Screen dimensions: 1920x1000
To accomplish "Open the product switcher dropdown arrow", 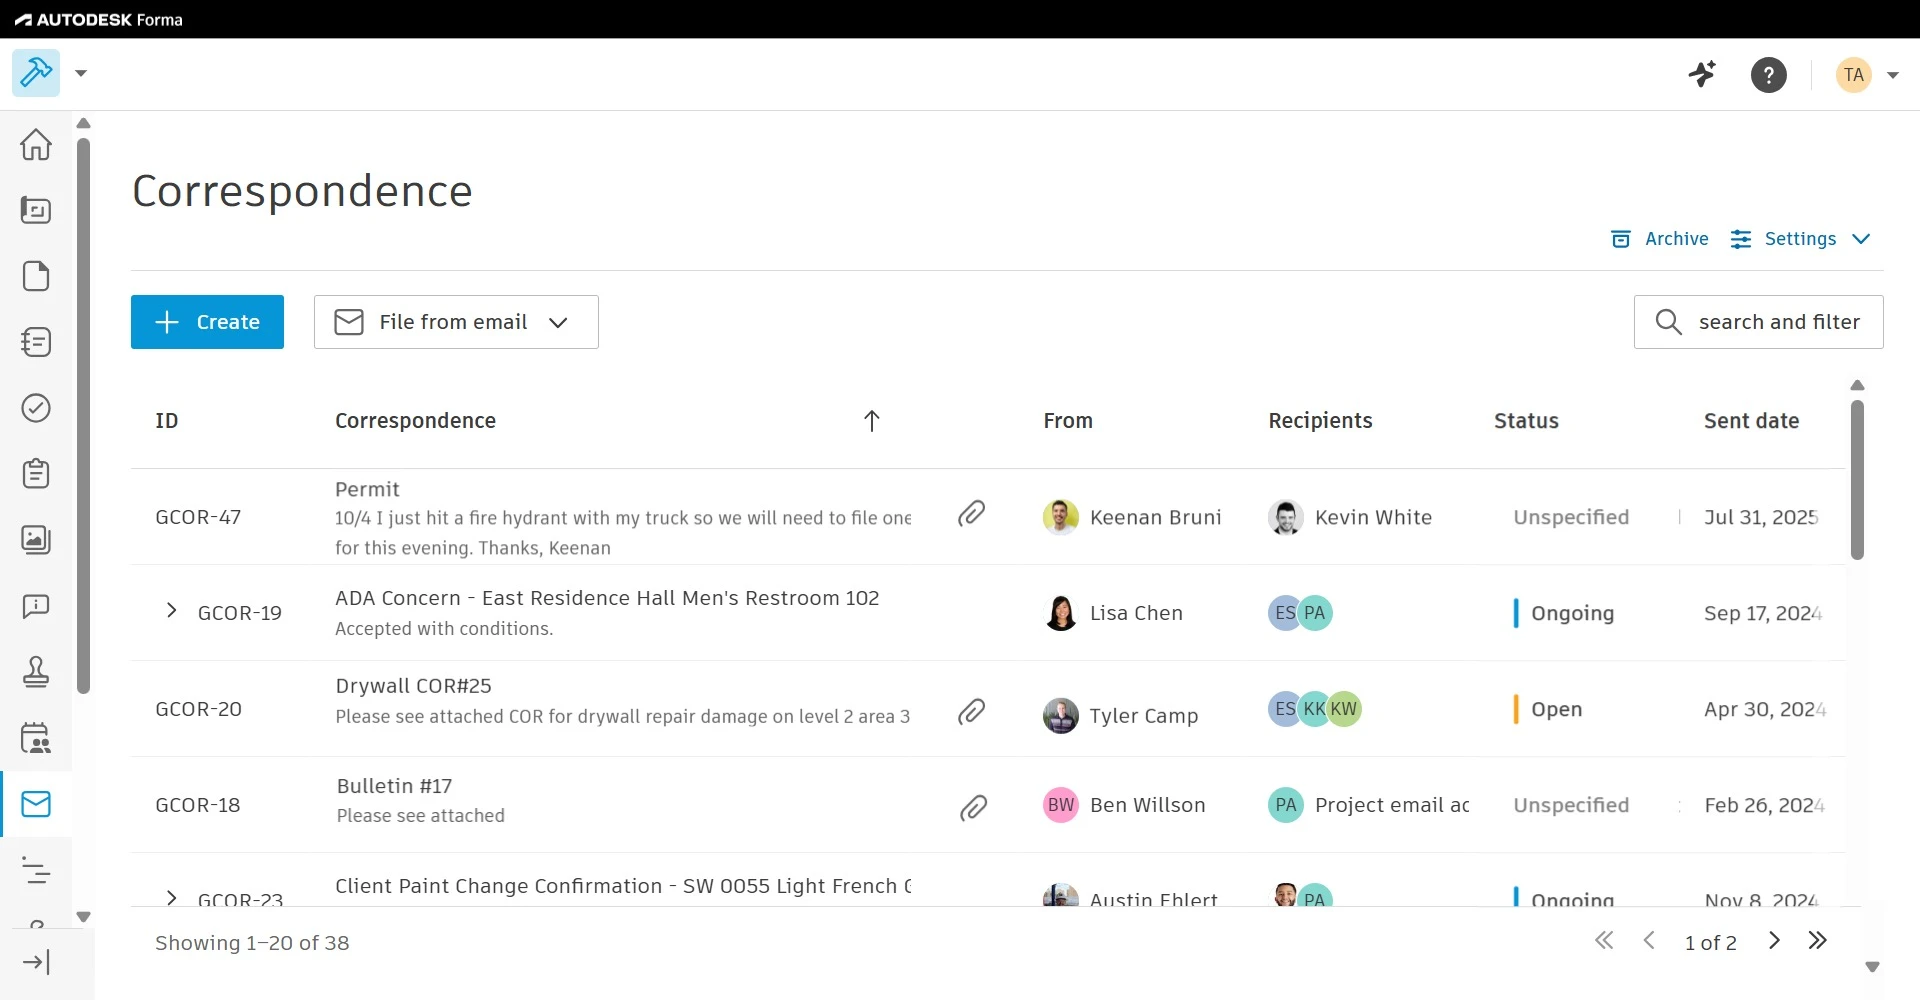I will (81, 73).
